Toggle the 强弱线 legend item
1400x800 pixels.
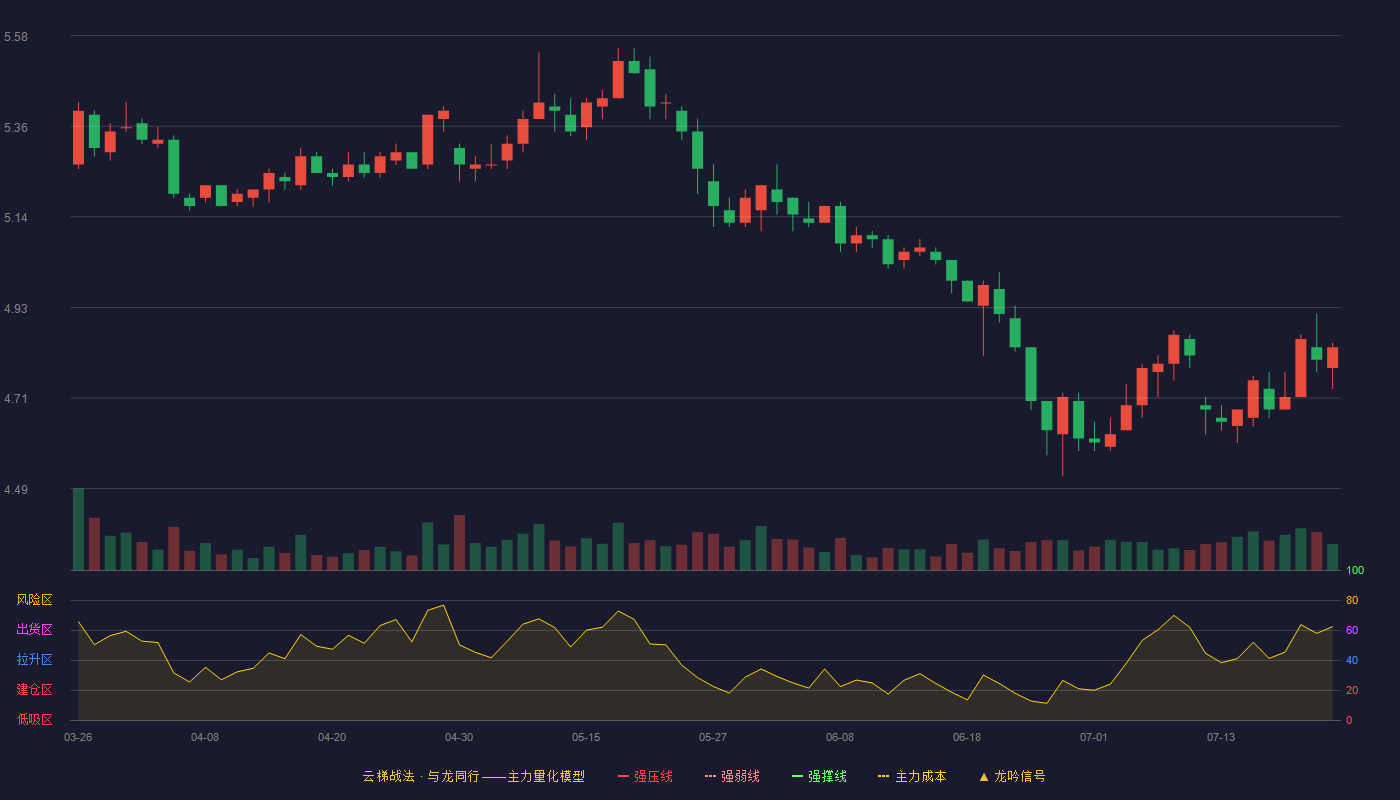[733, 776]
